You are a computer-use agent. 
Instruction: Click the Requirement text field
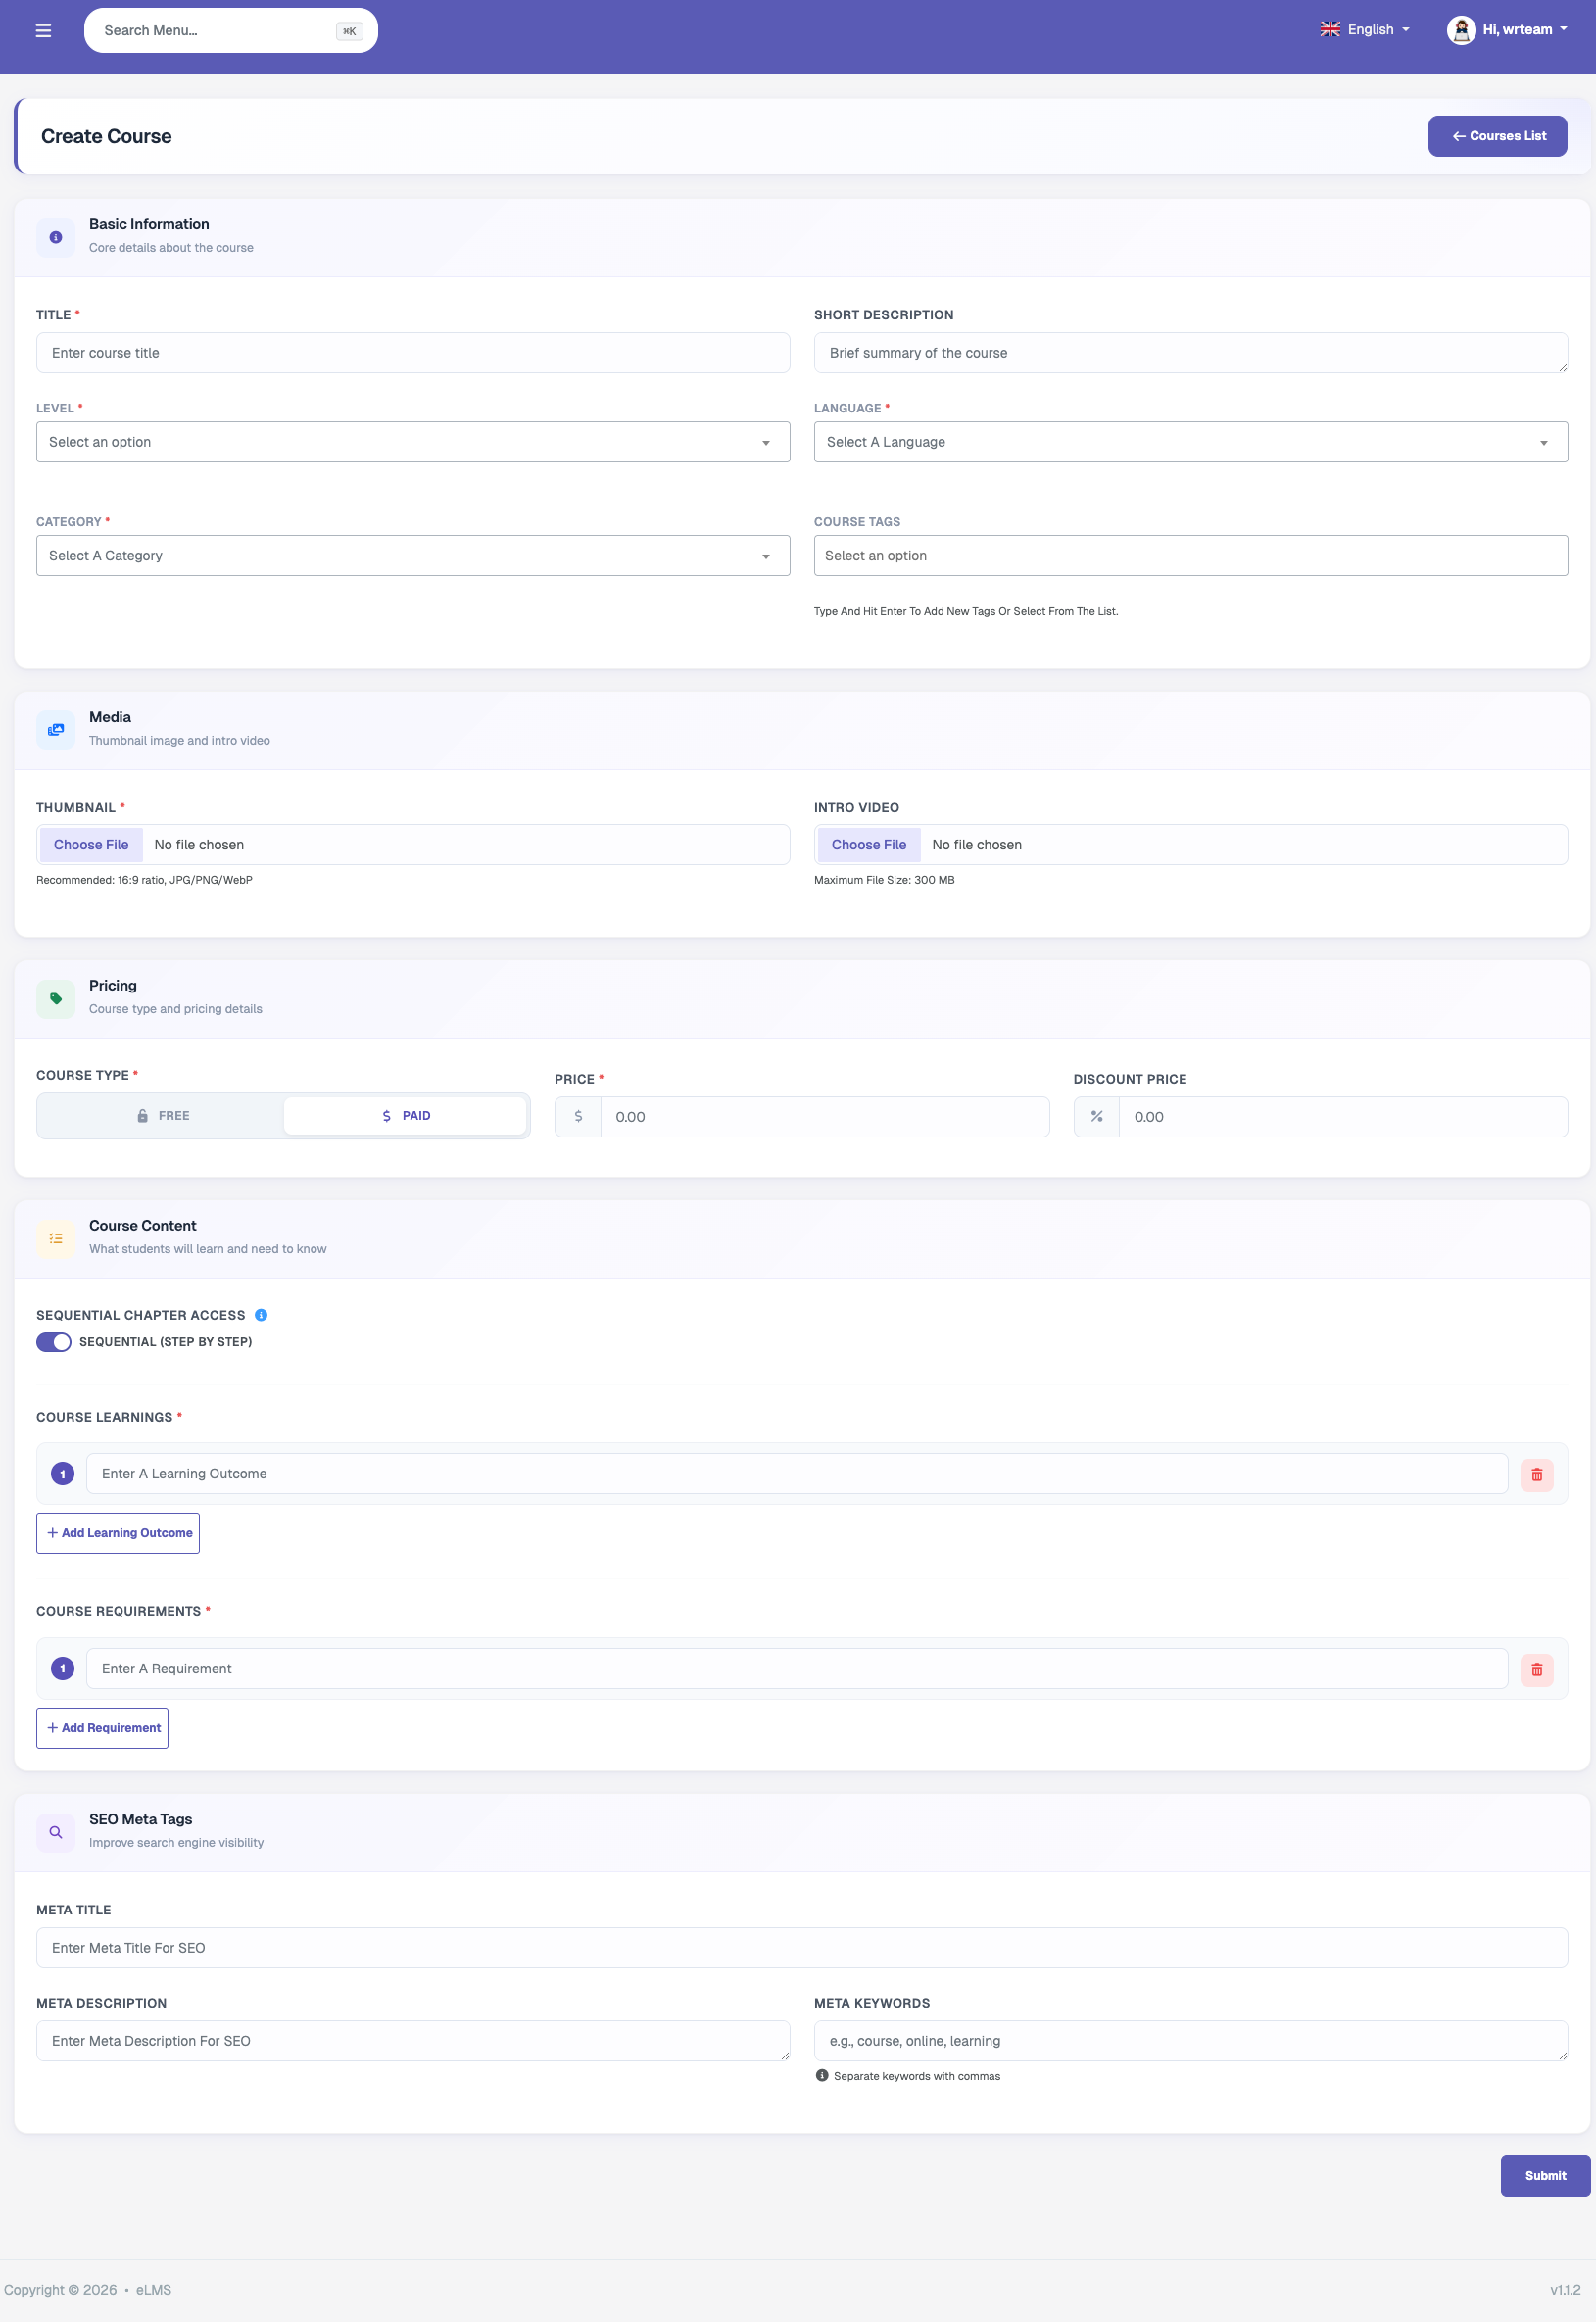point(797,1669)
